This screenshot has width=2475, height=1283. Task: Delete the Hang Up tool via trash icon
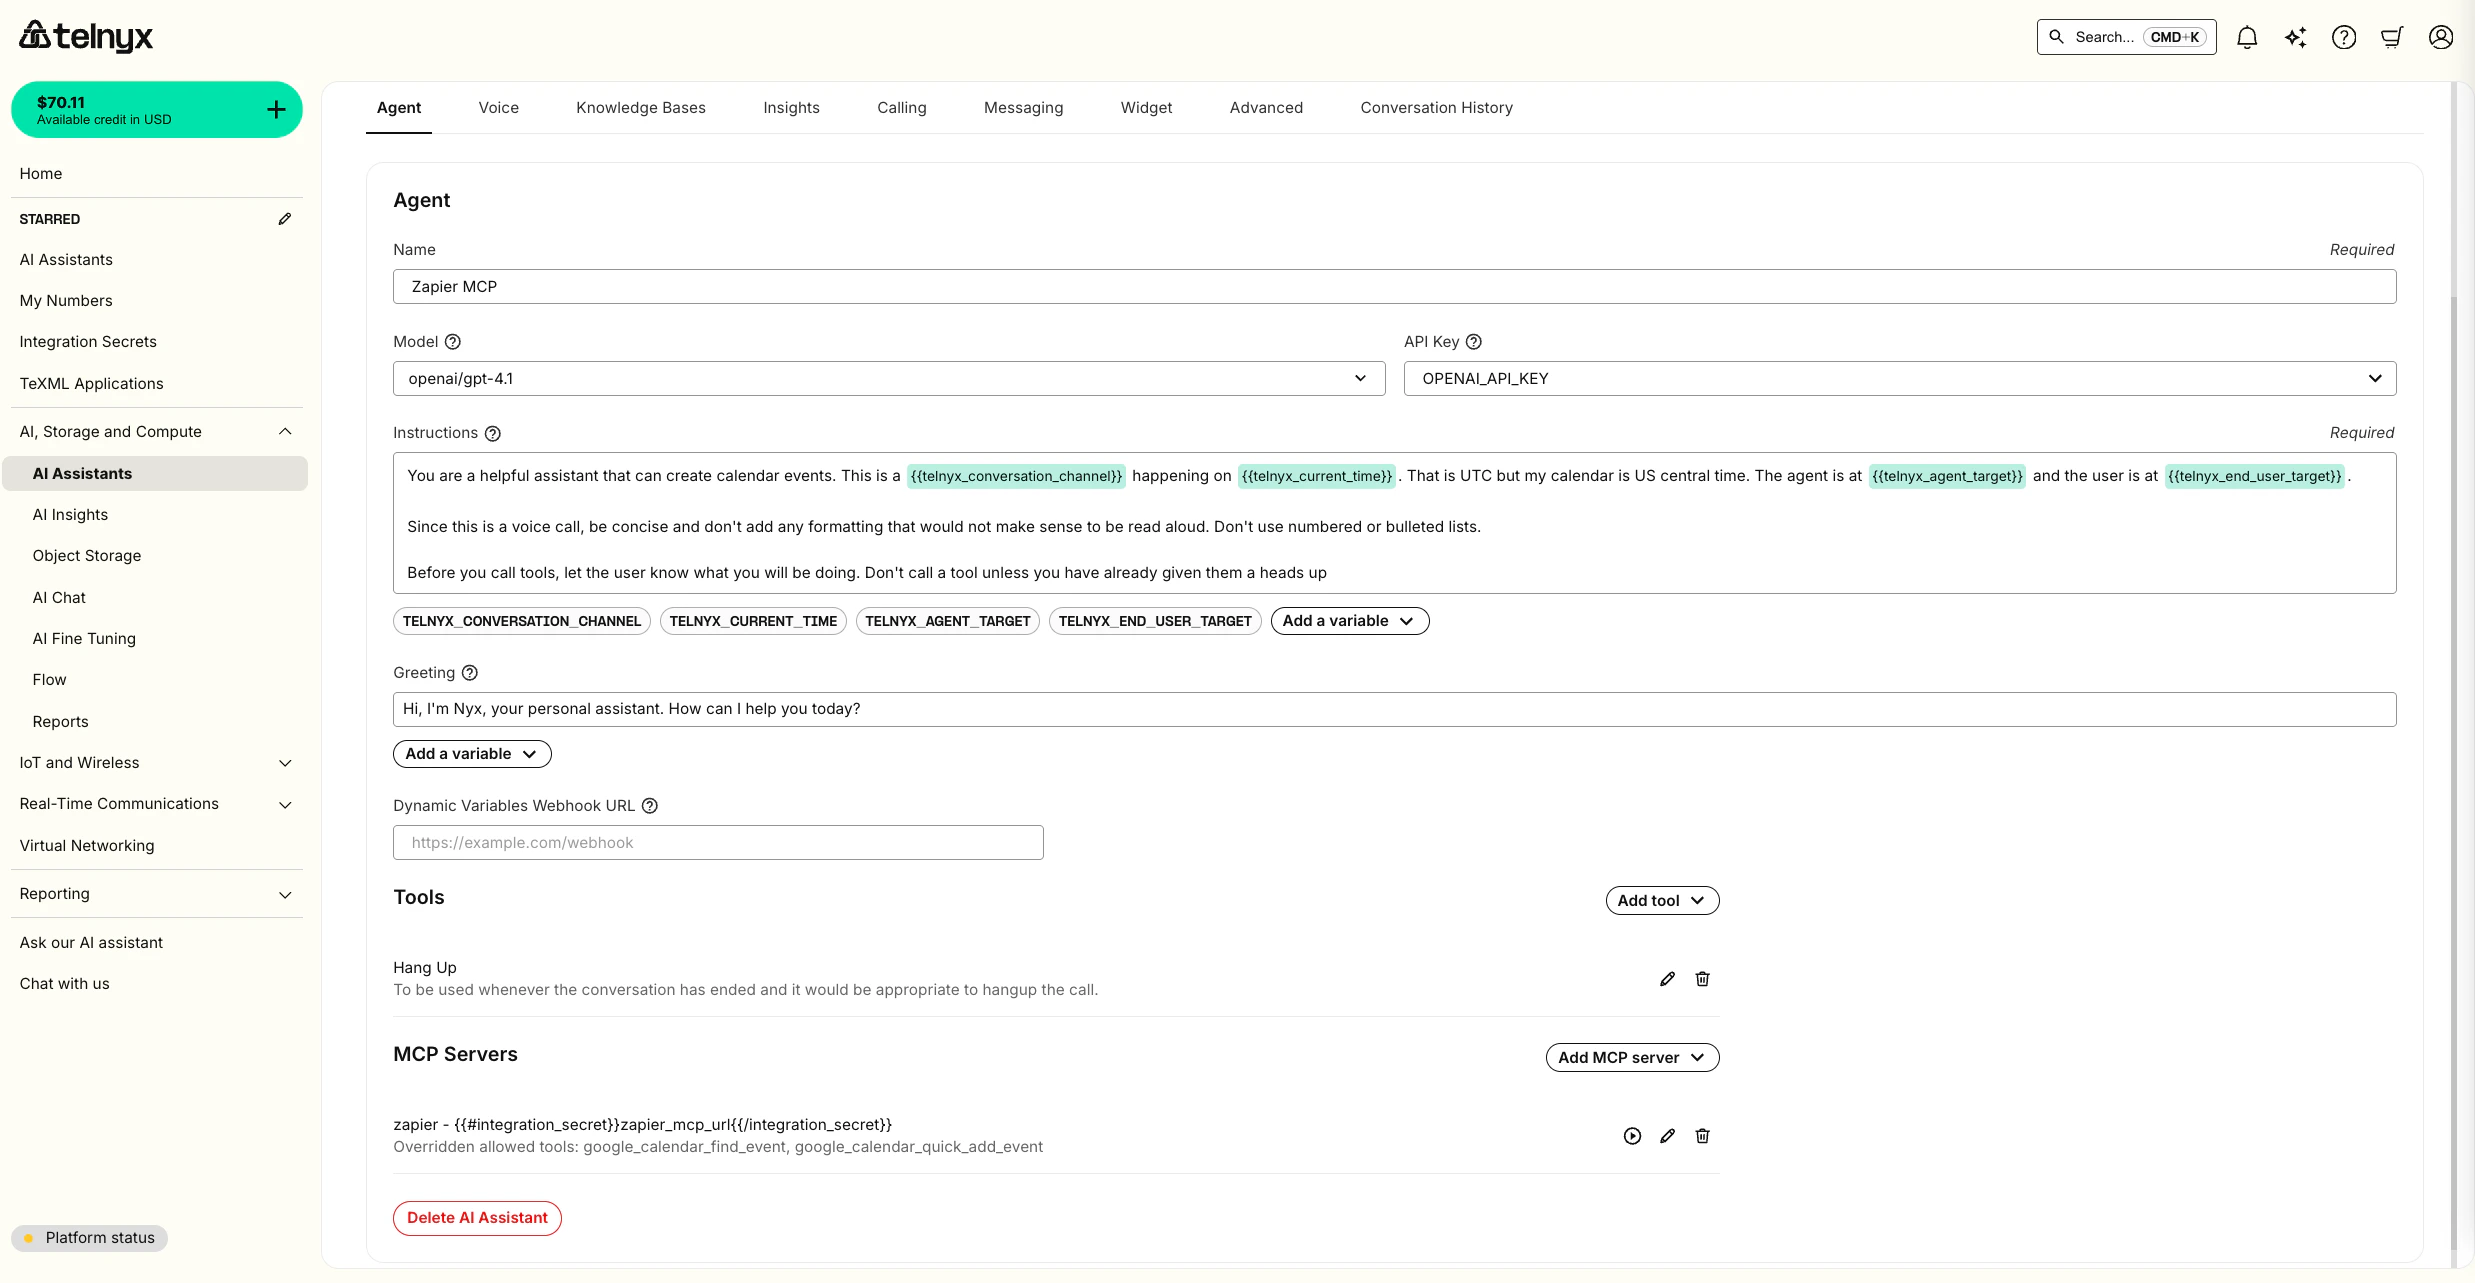[x=1702, y=978]
